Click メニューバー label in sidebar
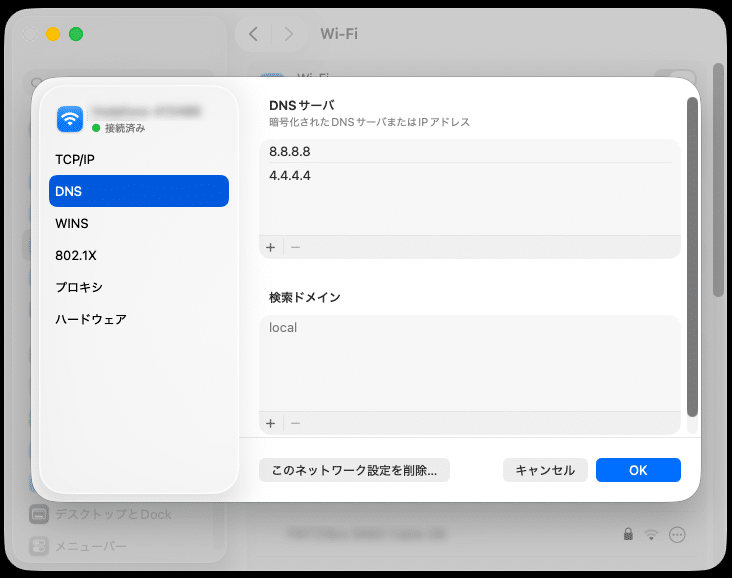Screen dimensions: 732x578 tap(91, 546)
